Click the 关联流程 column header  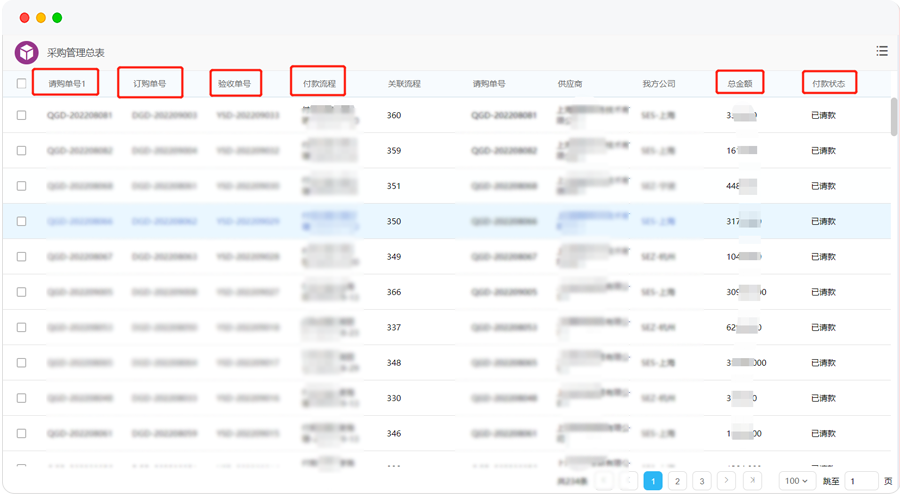pos(404,84)
